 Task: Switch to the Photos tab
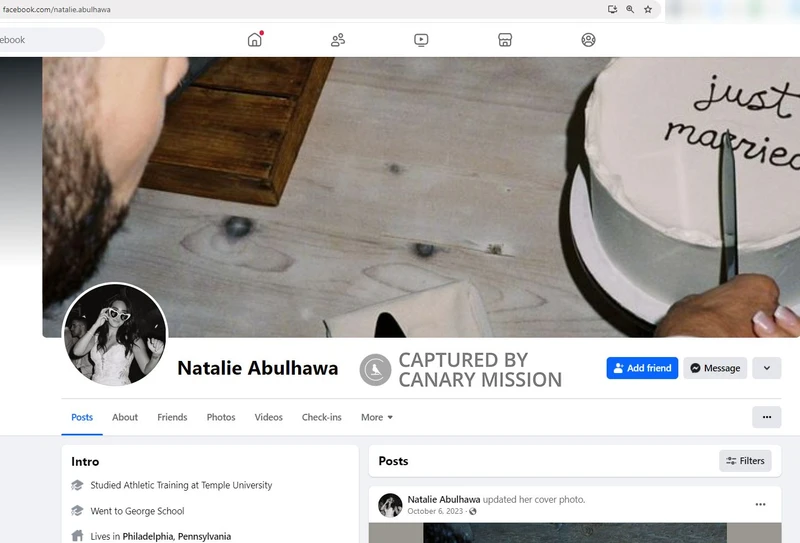[x=221, y=417]
